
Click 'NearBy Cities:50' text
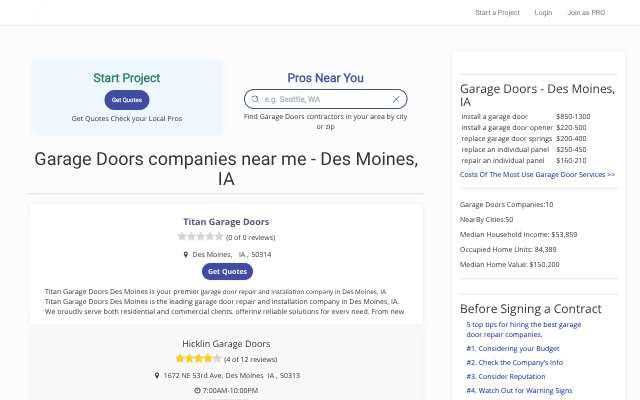[x=487, y=220]
